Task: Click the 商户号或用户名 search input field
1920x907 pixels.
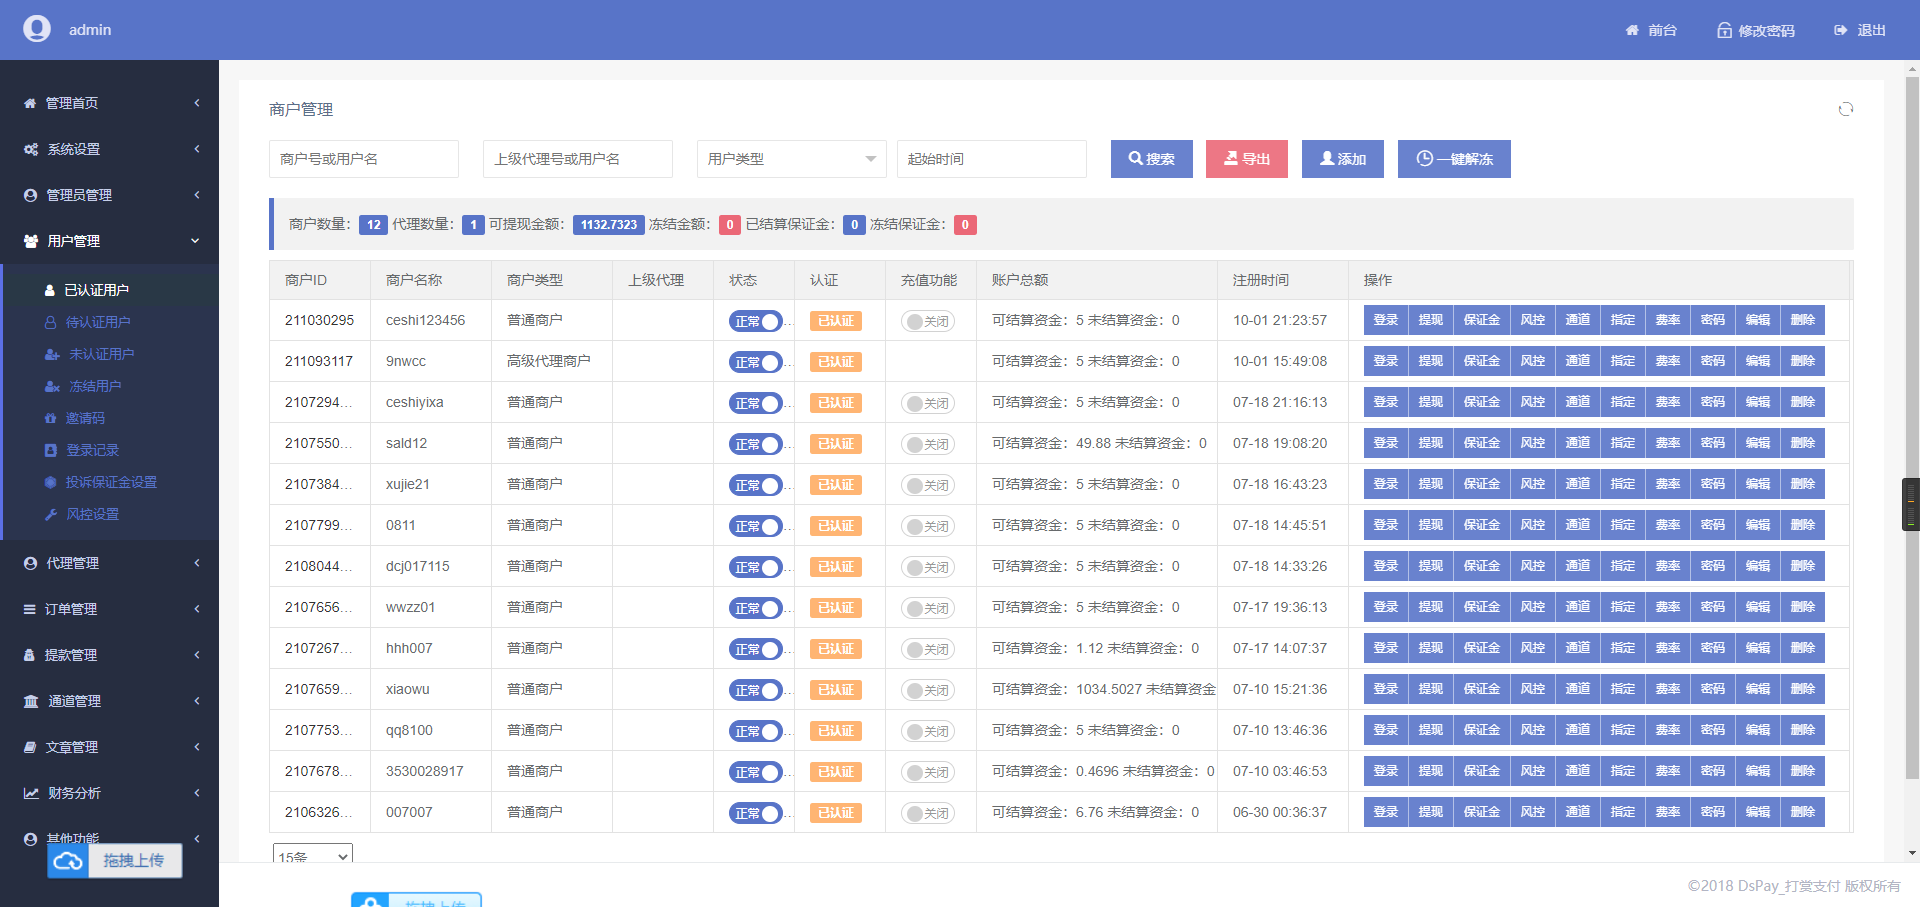Action: [x=363, y=159]
